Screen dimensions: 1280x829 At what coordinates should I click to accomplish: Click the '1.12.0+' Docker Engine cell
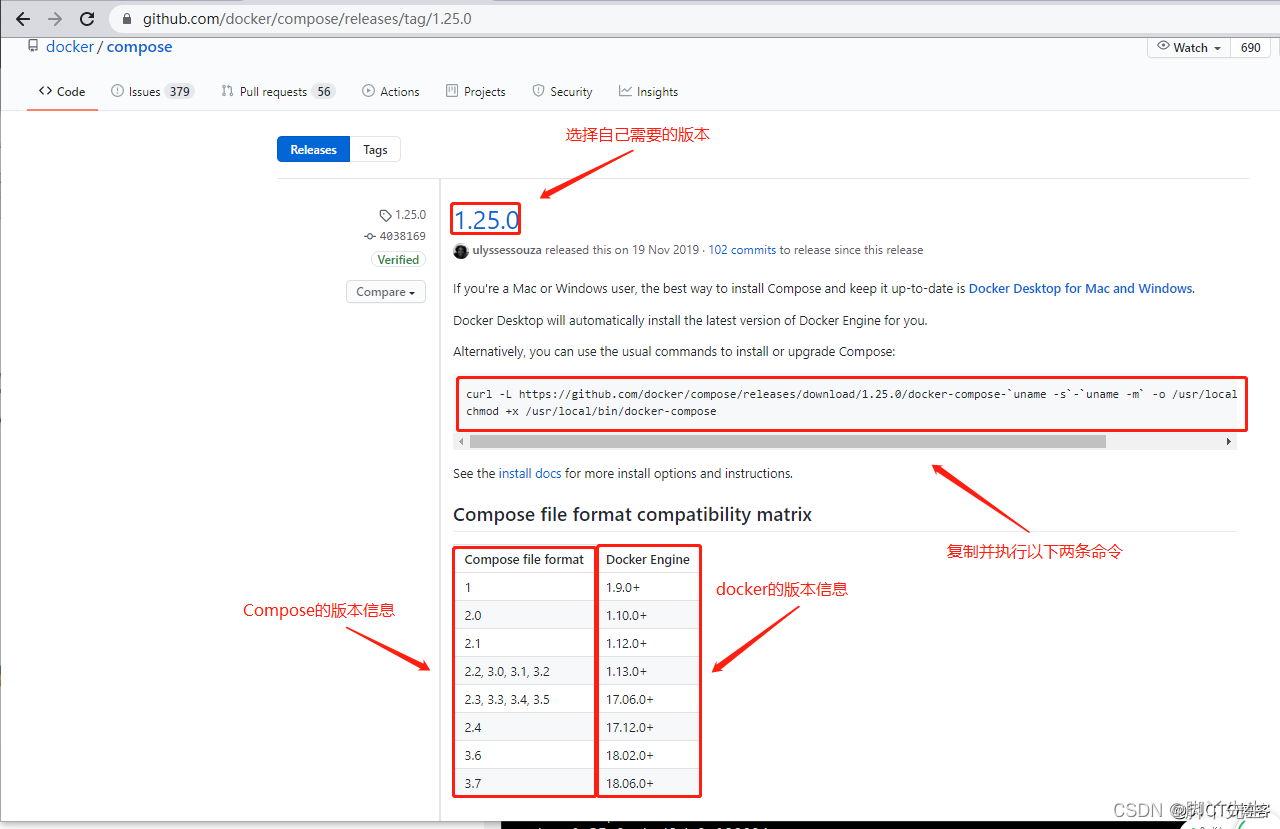[x=648, y=644]
